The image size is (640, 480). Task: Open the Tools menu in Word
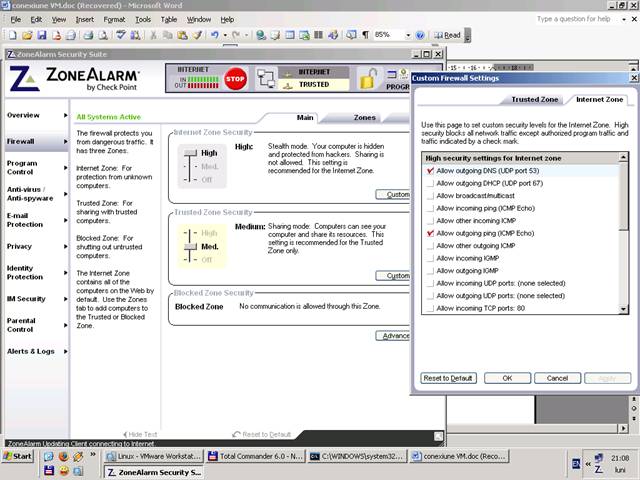143,20
